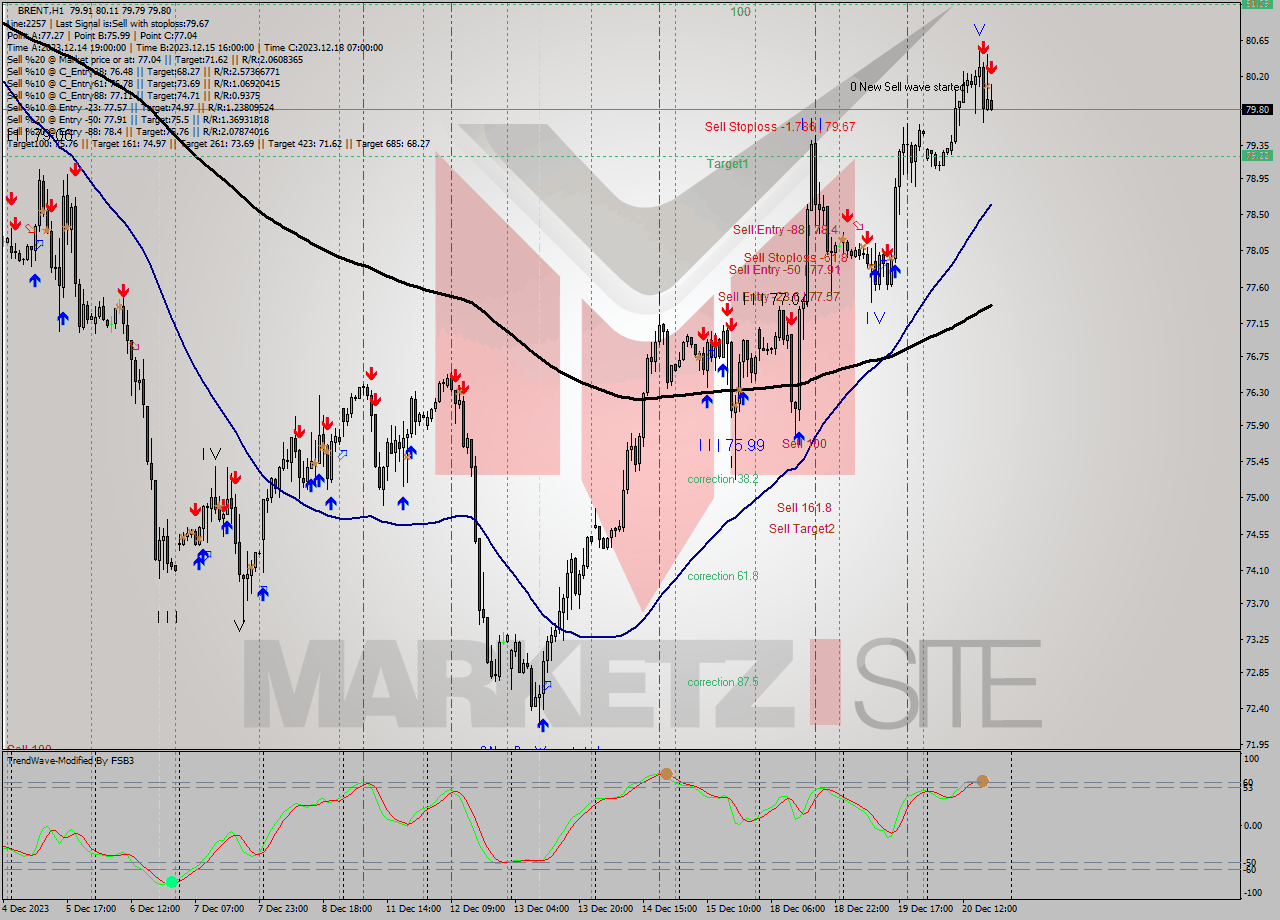Click the orange dot at oscillator peak near 14 Dec
This screenshot has height=920, width=1280.
click(x=666, y=774)
